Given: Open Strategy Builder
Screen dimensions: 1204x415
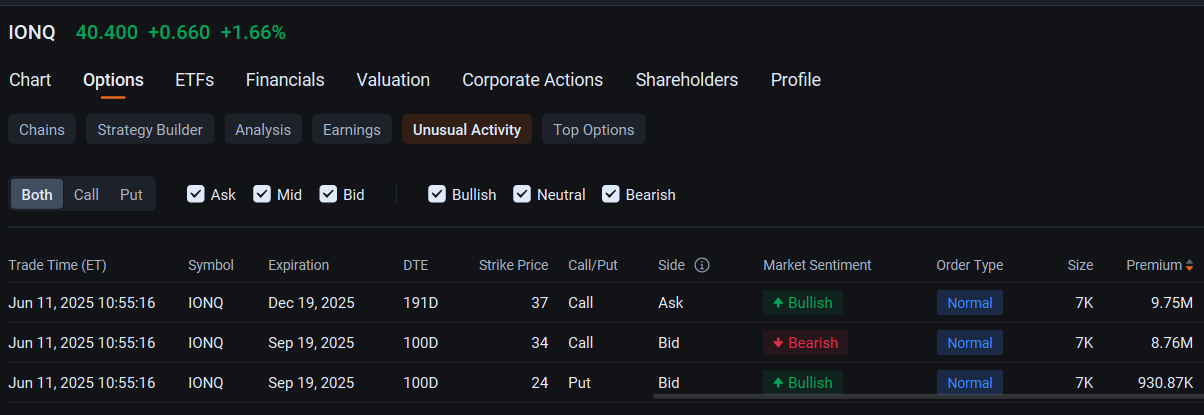Looking at the screenshot, I should [x=150, y=129].
